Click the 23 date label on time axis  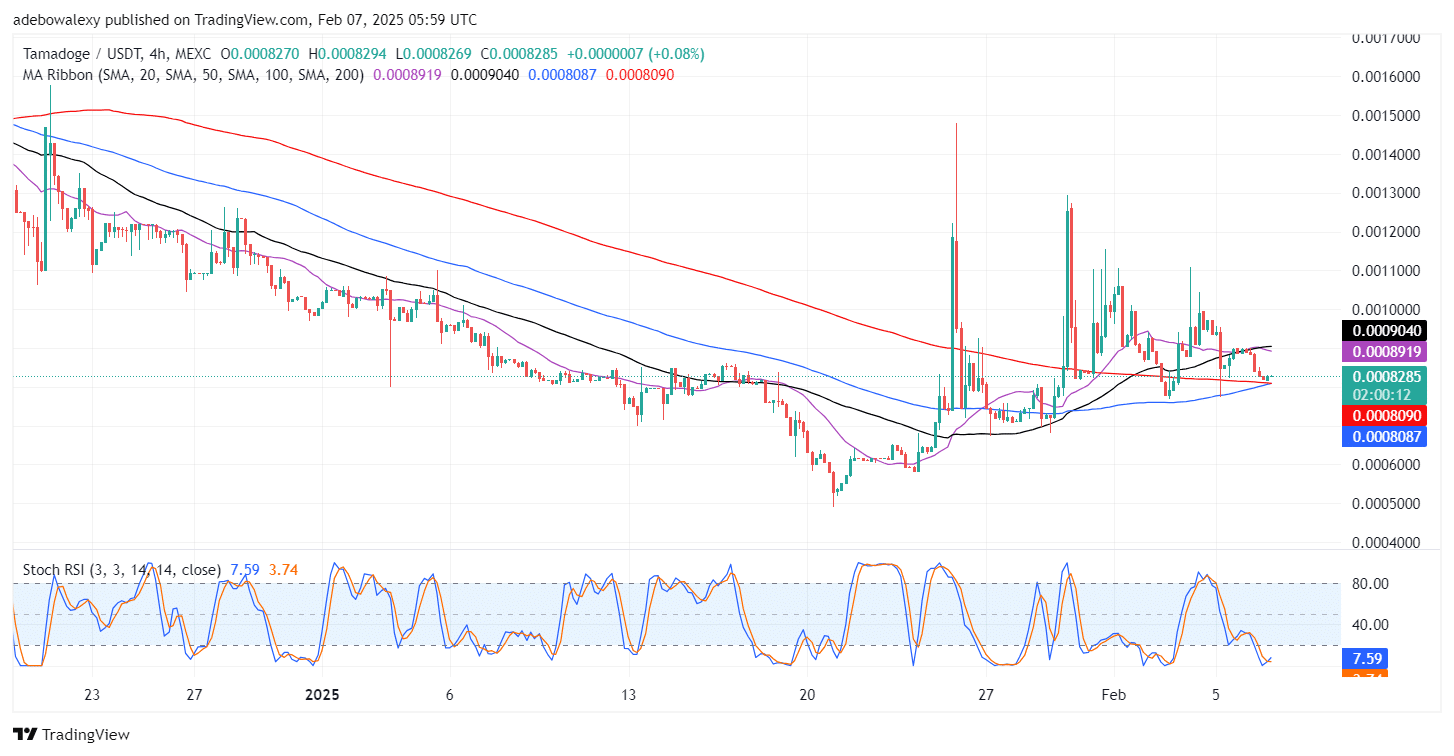pyautogui.click(x=92, y=695)
